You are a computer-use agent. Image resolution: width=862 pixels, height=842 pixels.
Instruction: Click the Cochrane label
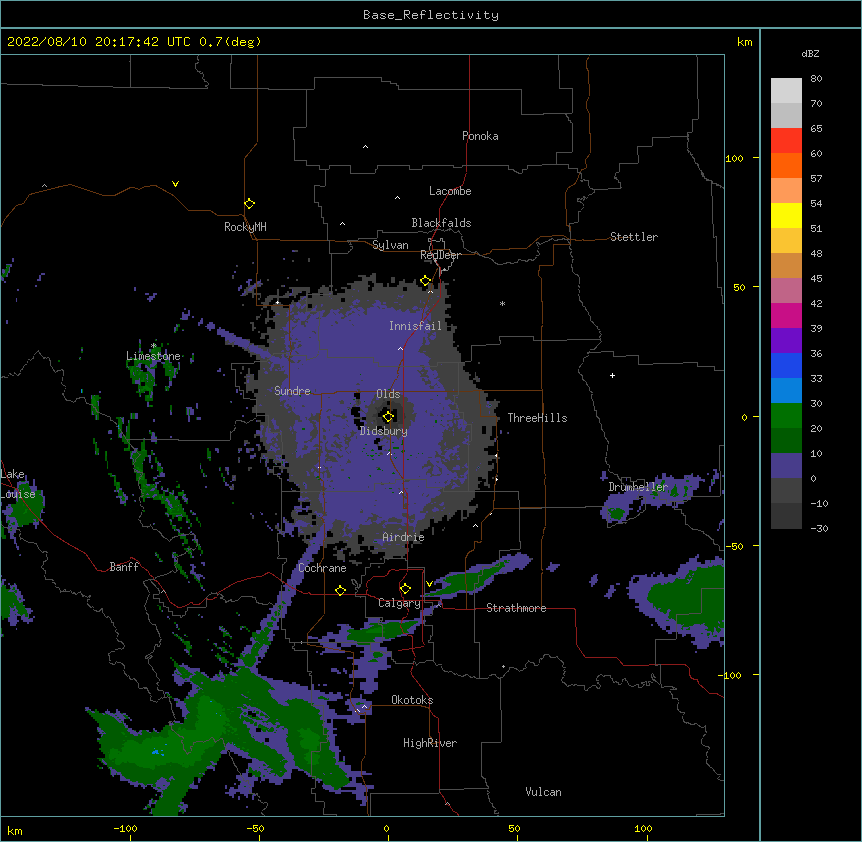pyautogui.click(x=322, y=568)
